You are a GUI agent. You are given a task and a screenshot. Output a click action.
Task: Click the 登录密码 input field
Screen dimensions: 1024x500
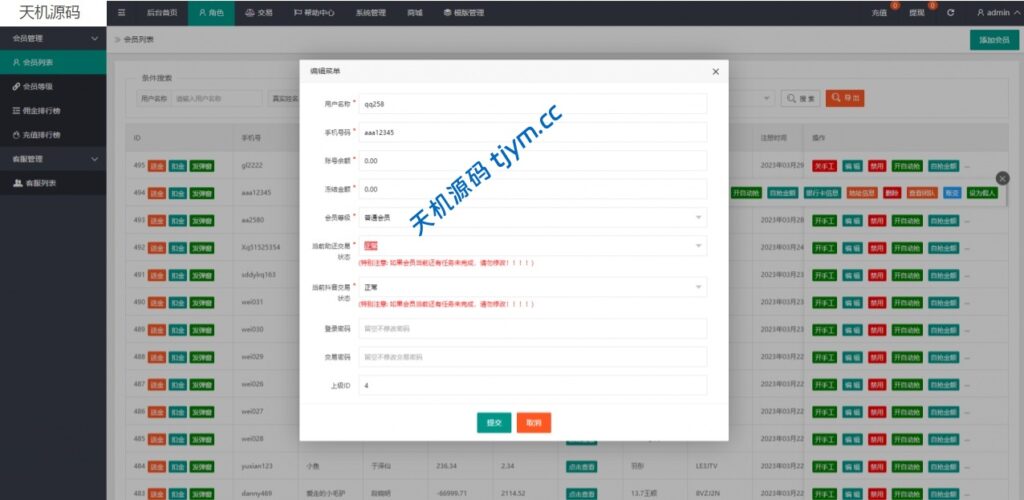pyautogui.click(x=532, y=329)
